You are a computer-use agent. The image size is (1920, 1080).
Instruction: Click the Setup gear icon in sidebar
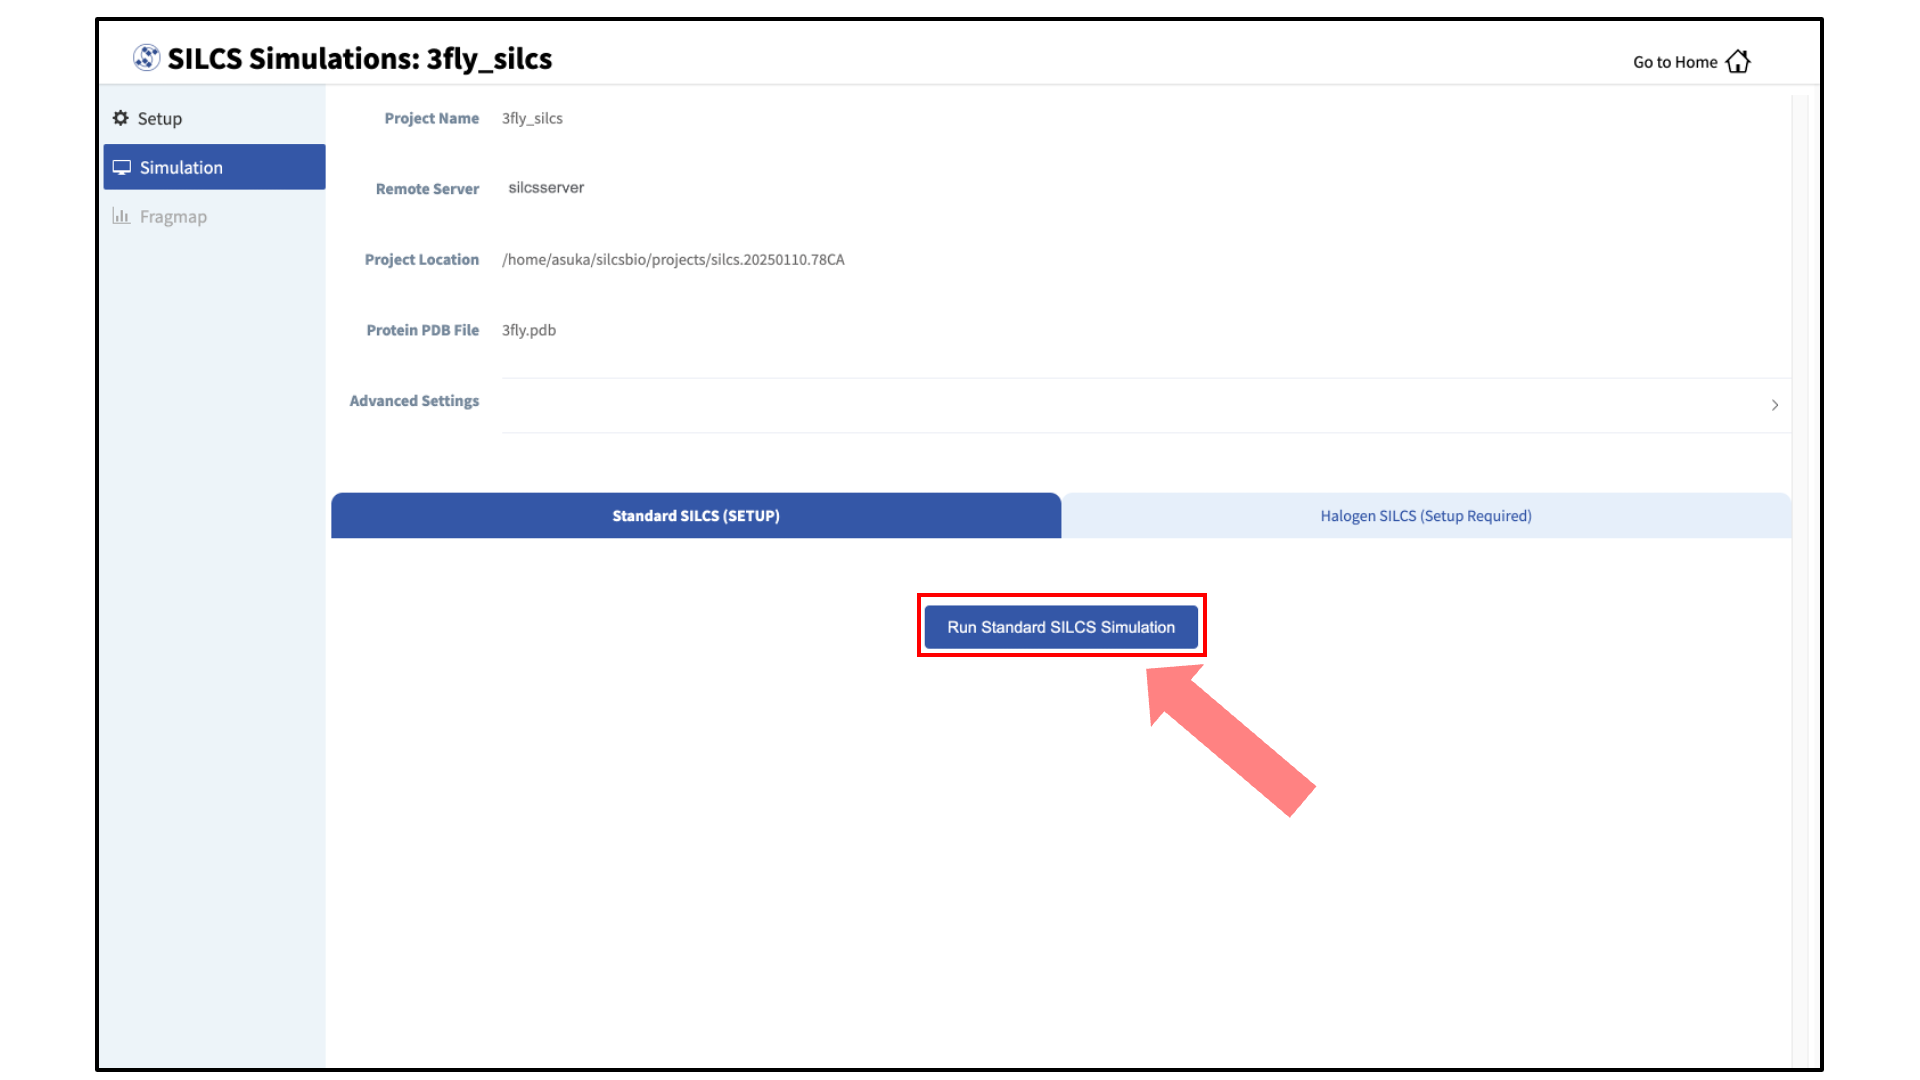121,118
